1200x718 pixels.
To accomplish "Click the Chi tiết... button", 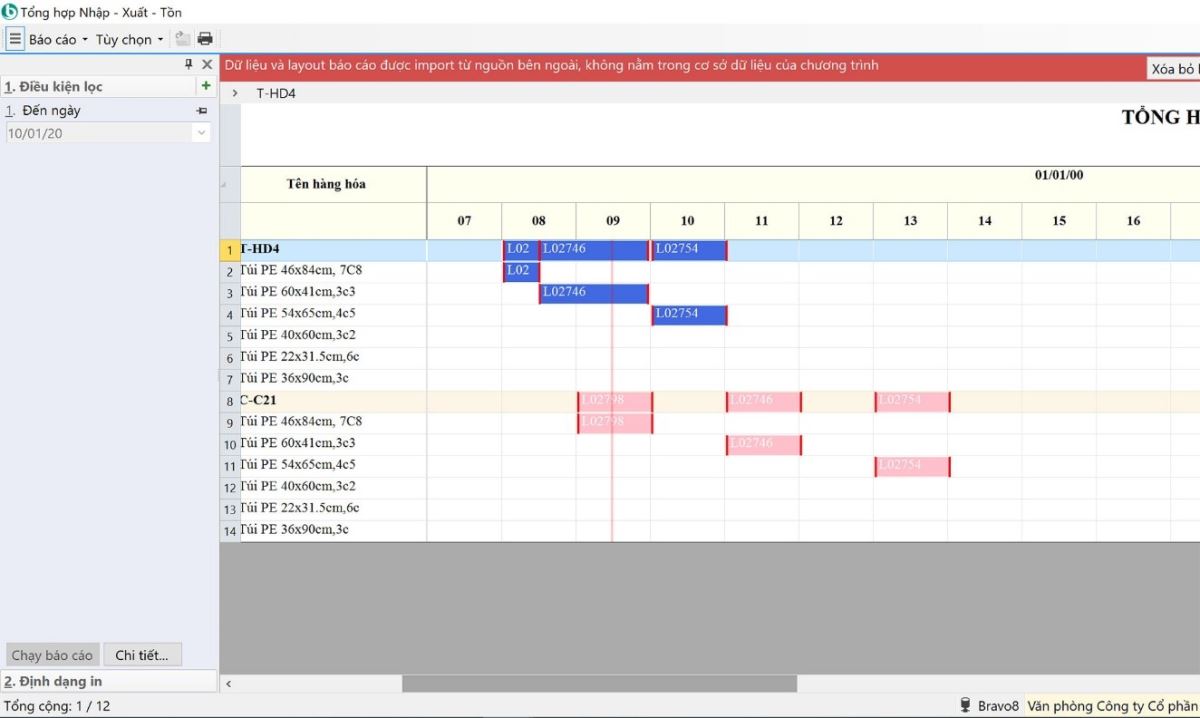I will [142, 656].
